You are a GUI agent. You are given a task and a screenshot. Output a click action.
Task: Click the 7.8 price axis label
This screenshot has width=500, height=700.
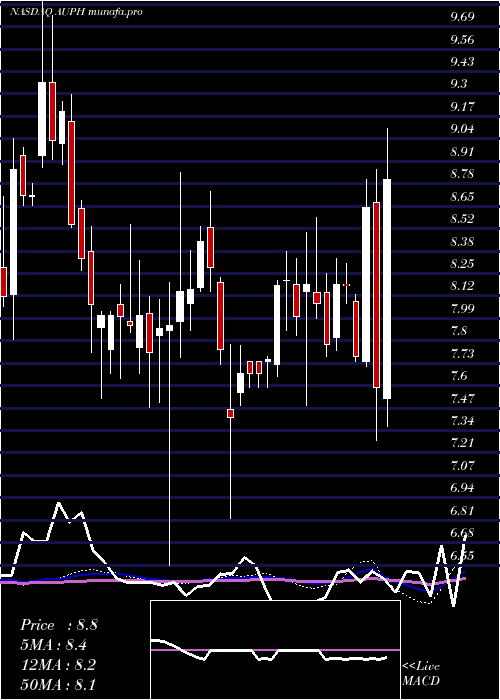459,331
